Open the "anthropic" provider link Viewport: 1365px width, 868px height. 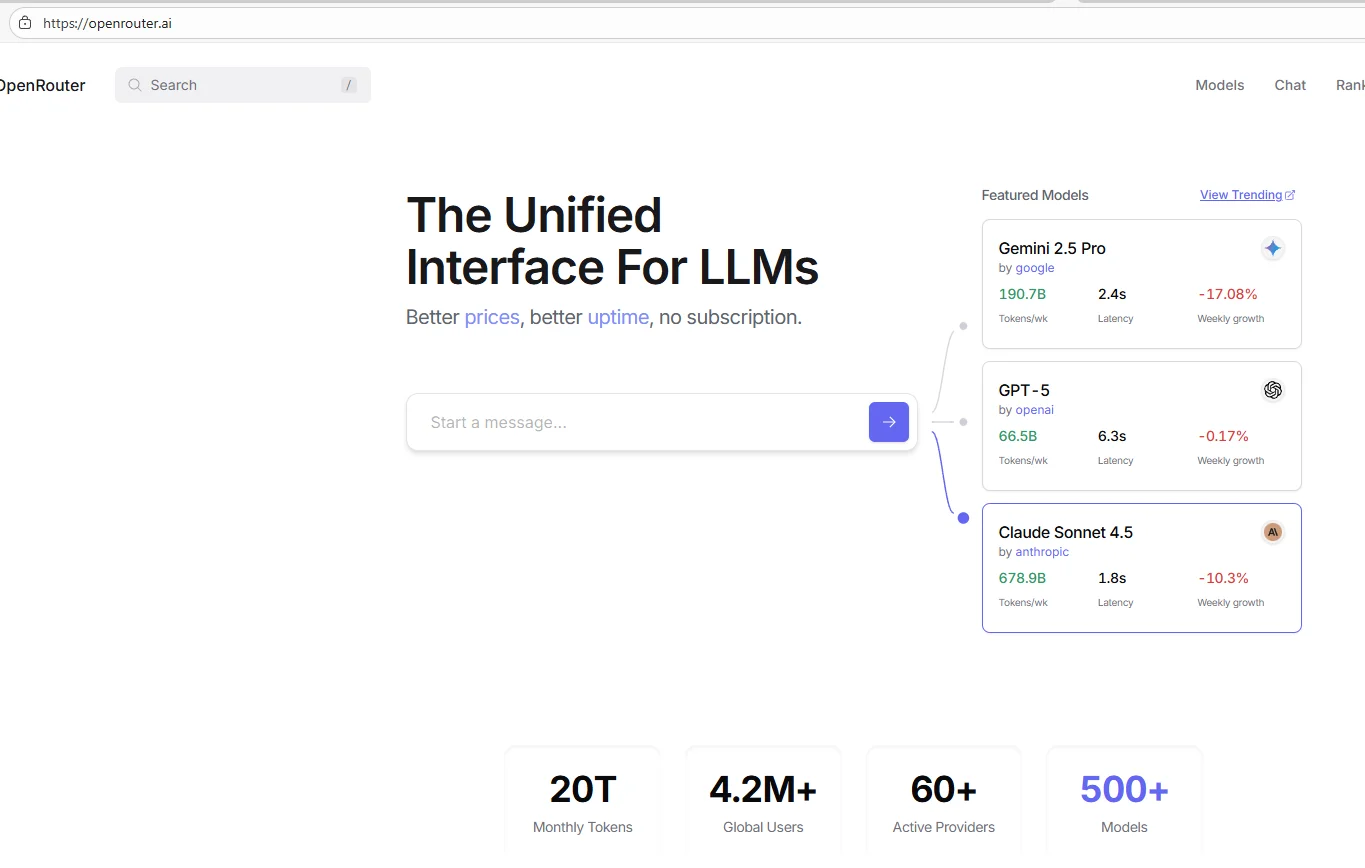click(1042, 552)
